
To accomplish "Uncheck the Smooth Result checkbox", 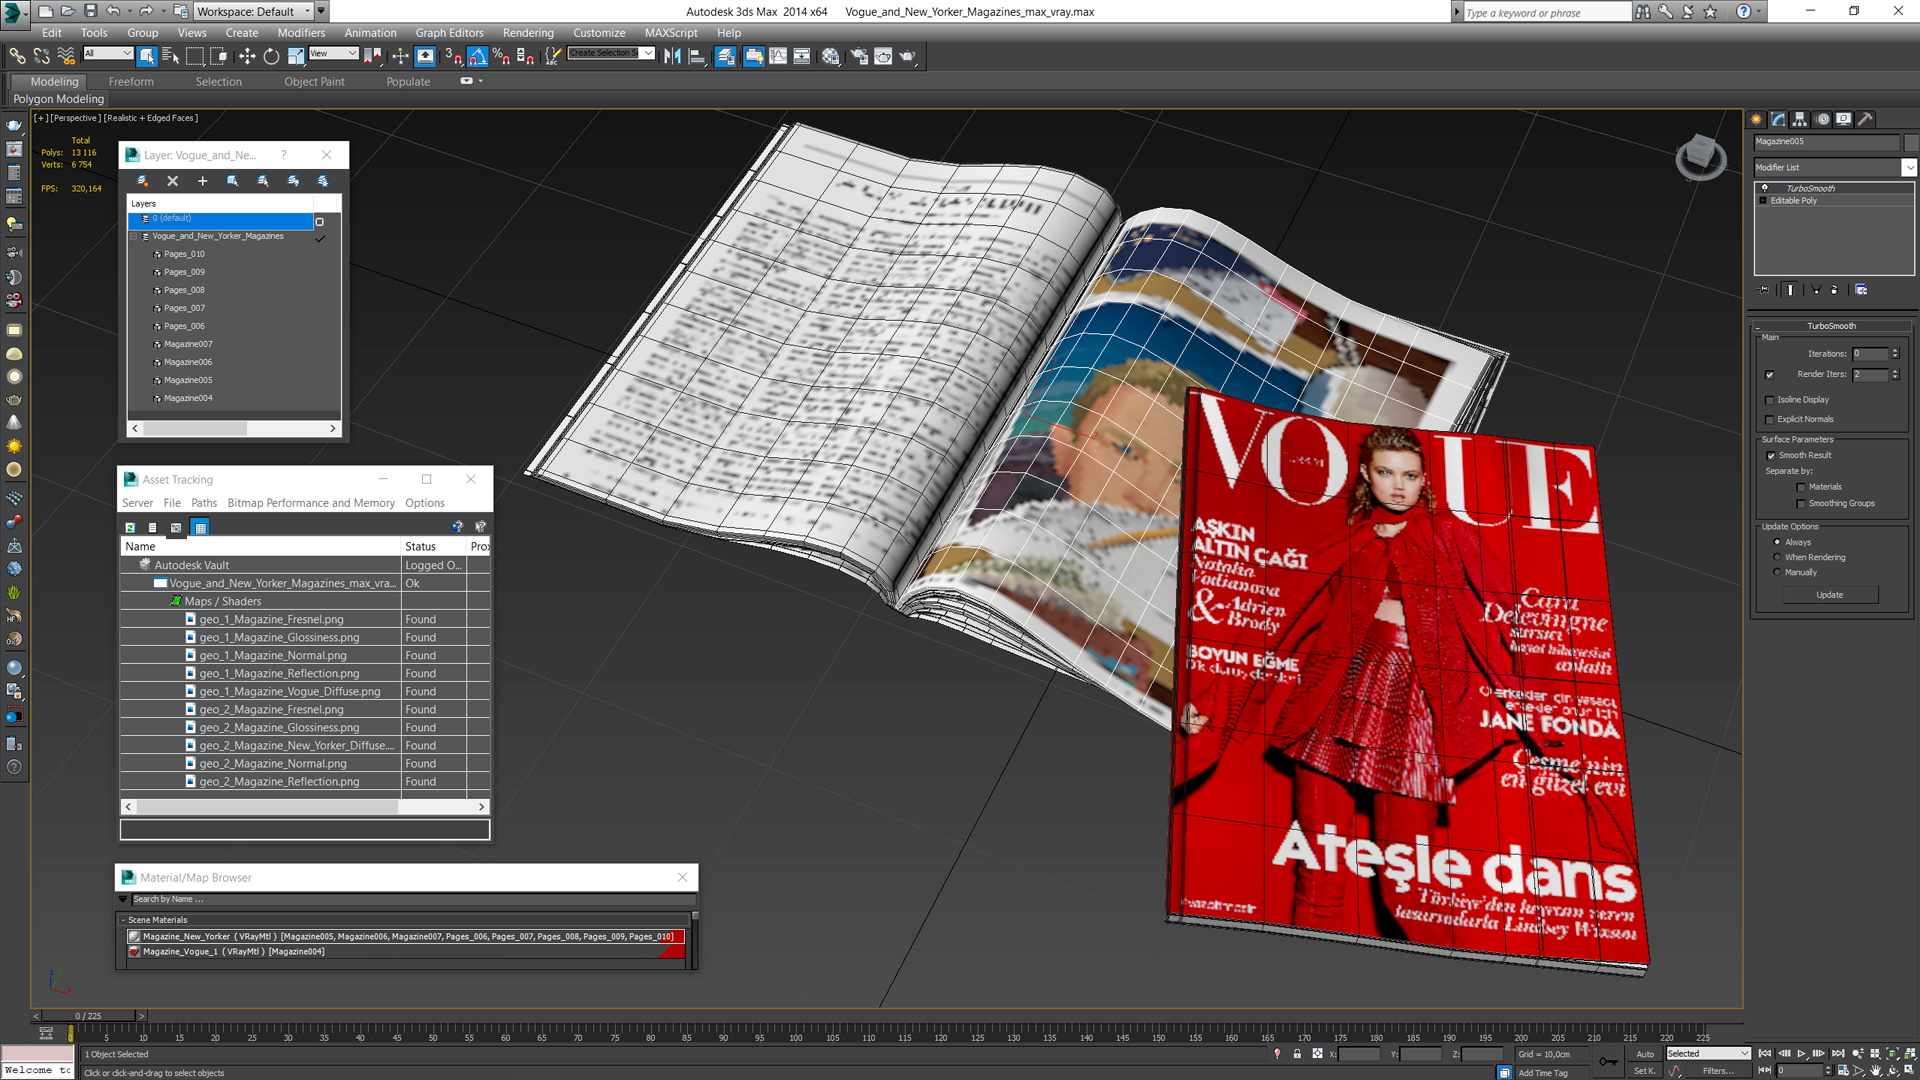I will pos(1771,456).
